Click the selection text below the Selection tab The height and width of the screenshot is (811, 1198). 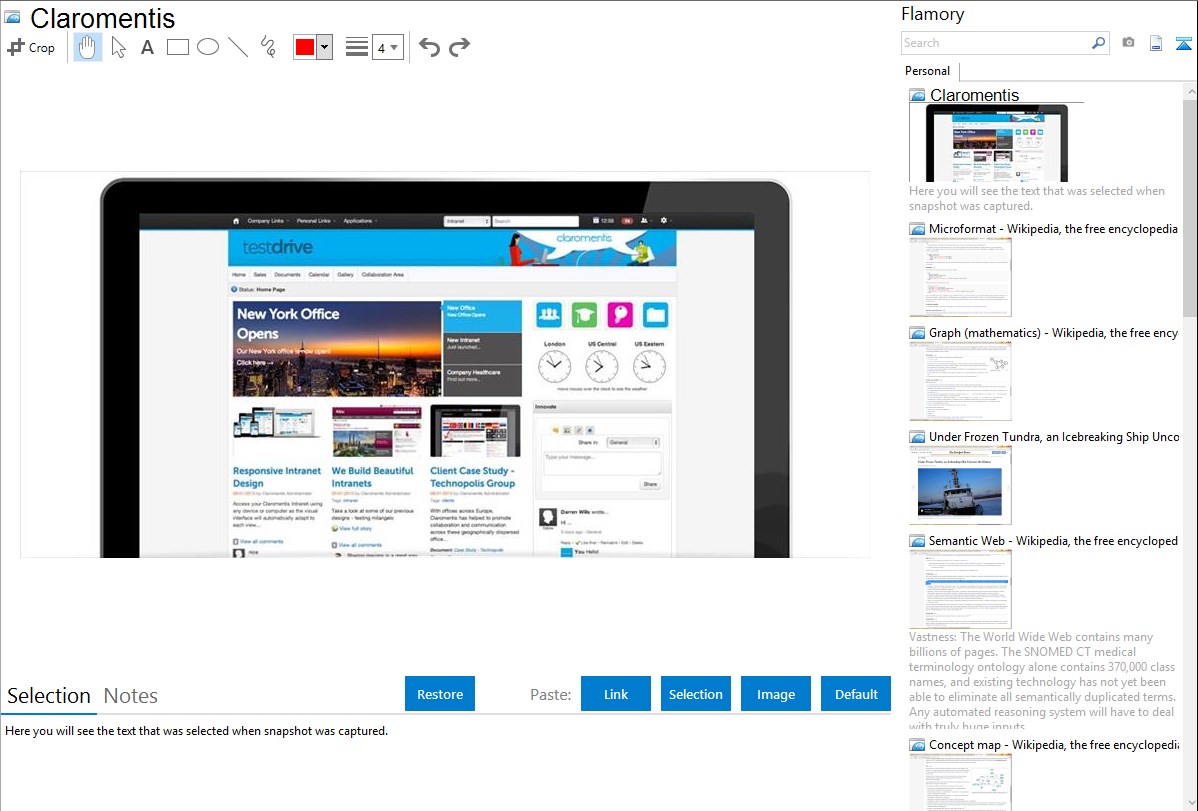coord(196,731)
